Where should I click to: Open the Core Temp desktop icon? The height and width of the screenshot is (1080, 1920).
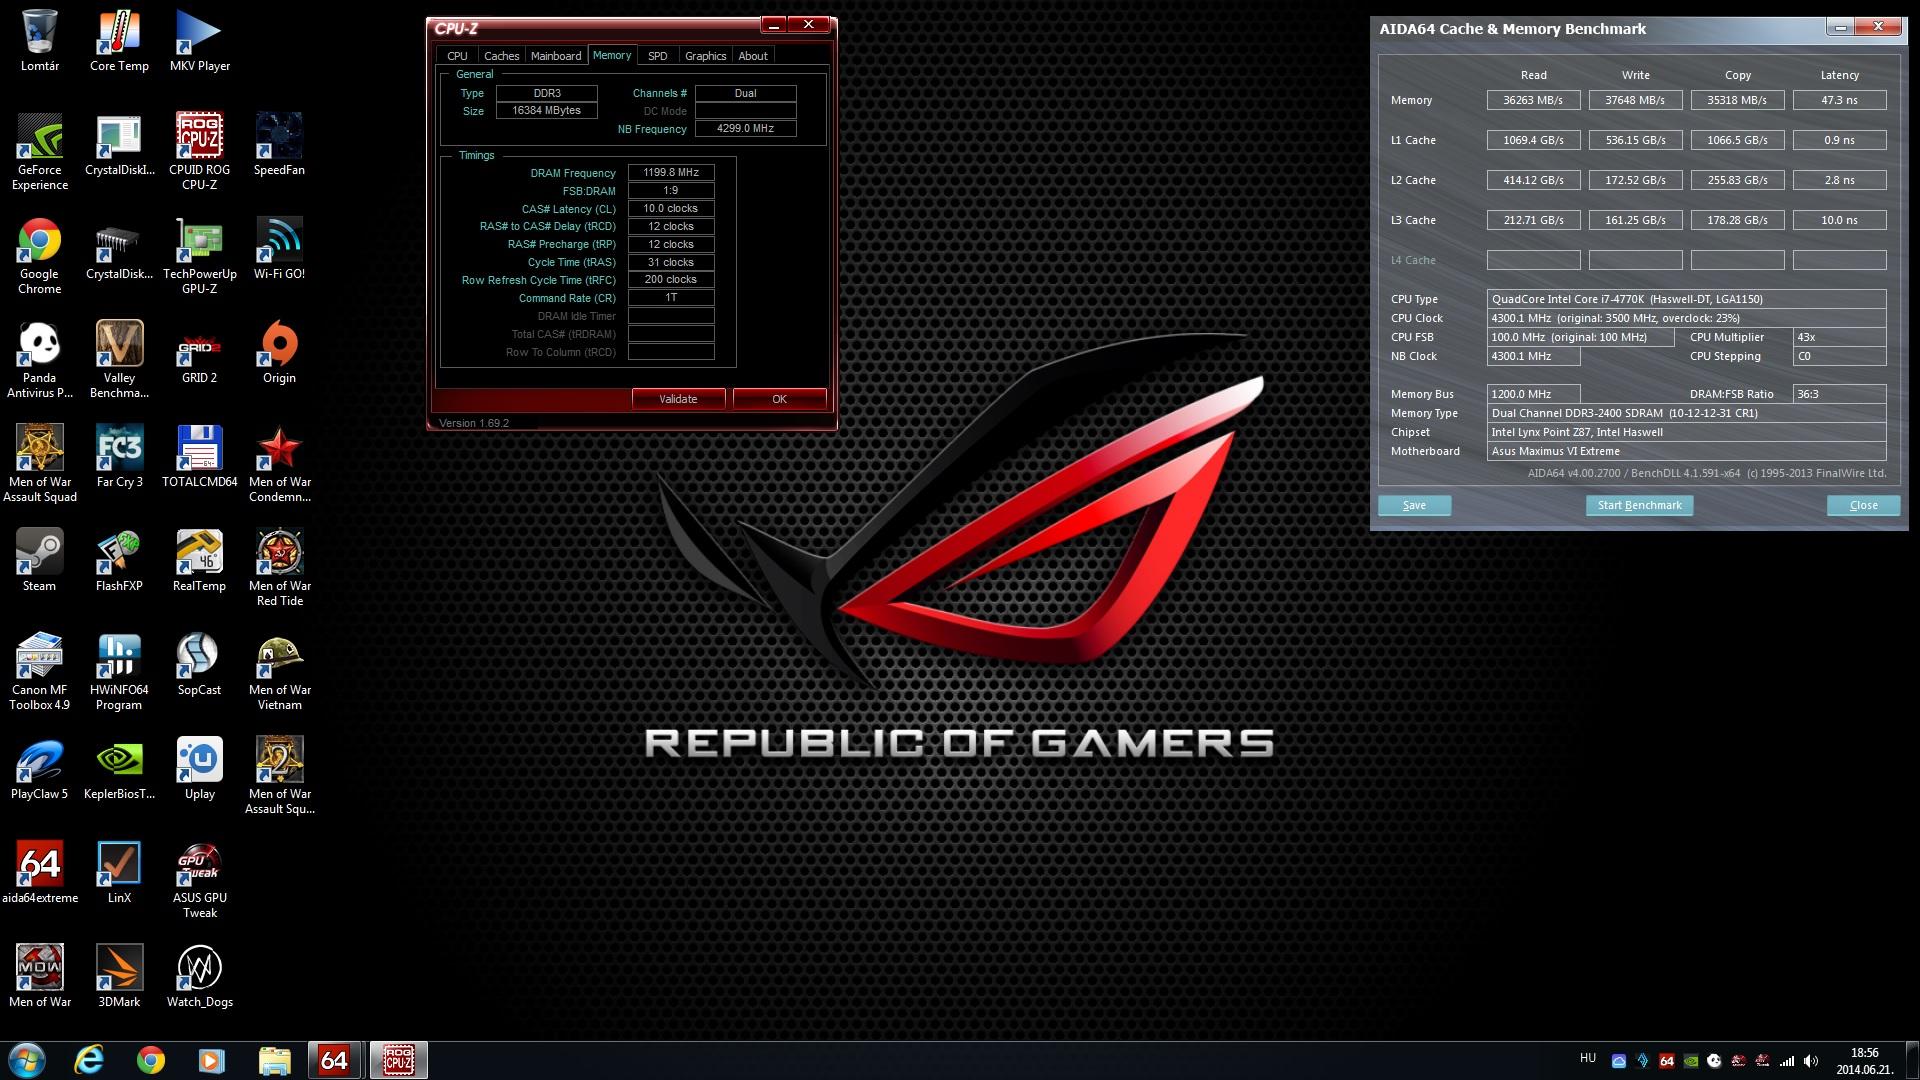pyautogui.click(x=119, y=41)
